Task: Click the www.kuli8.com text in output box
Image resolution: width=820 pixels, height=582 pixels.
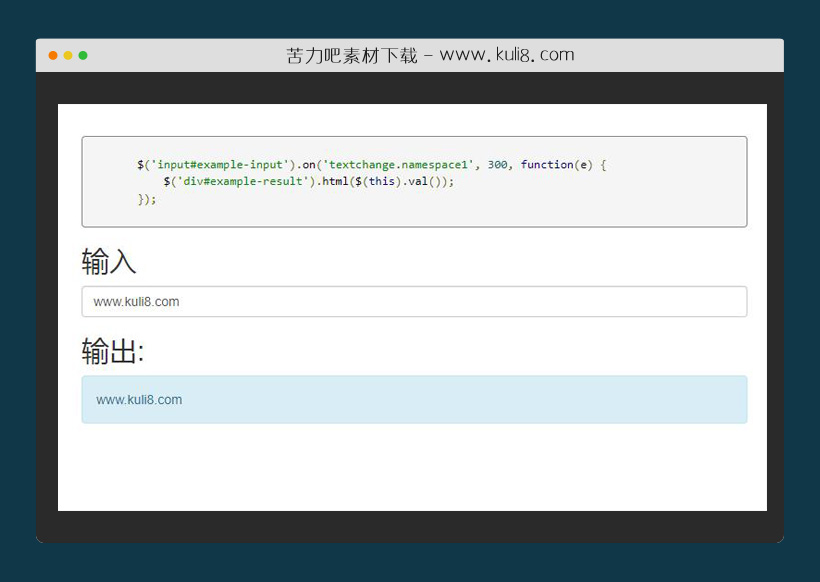Action: 139,400
